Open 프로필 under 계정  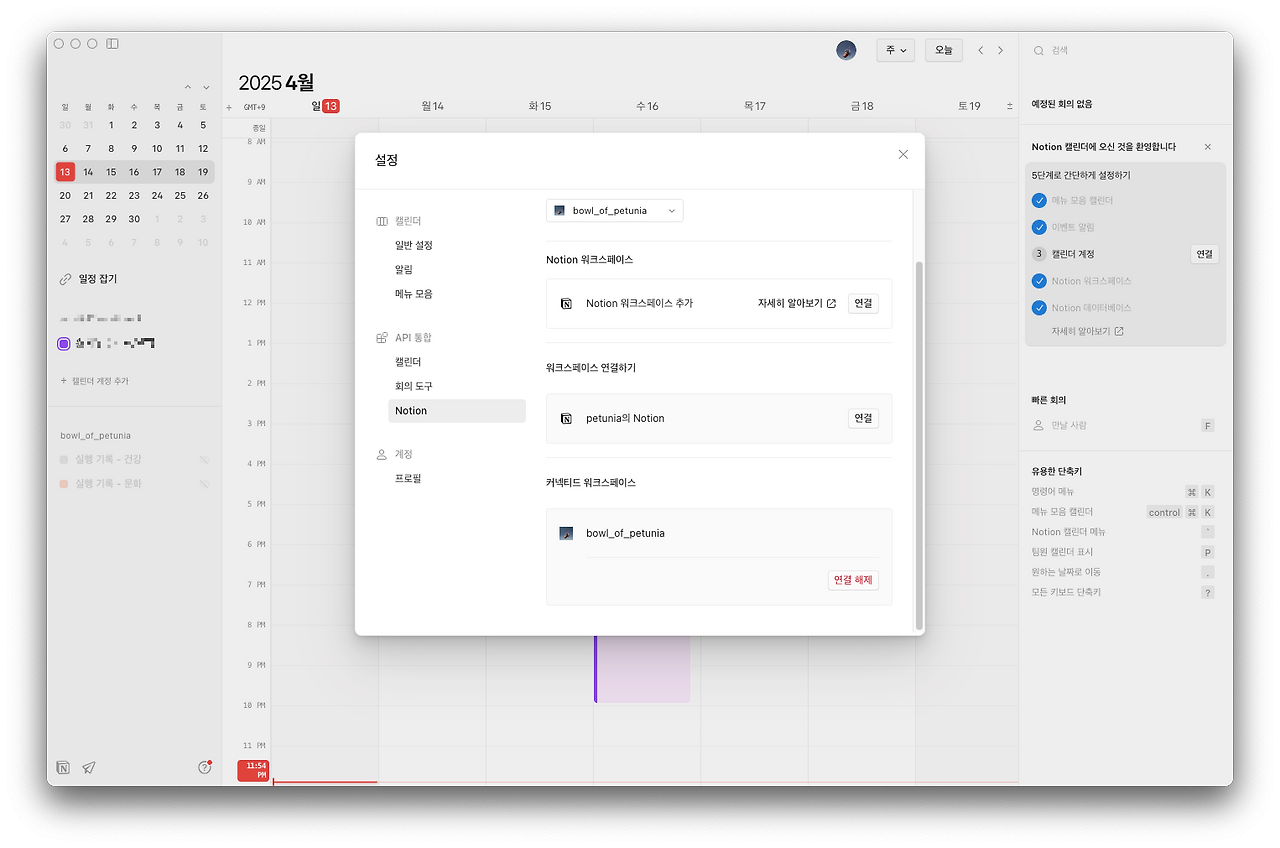(x=408, y=479)
